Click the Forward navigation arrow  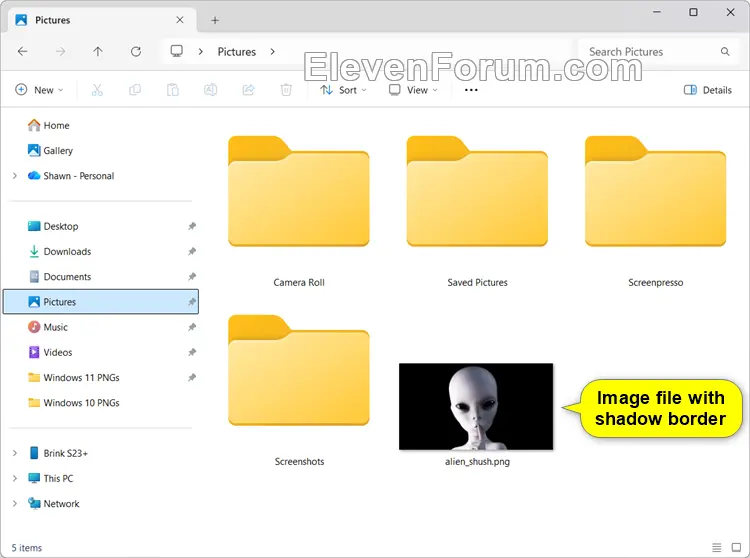tap(60, 52)
